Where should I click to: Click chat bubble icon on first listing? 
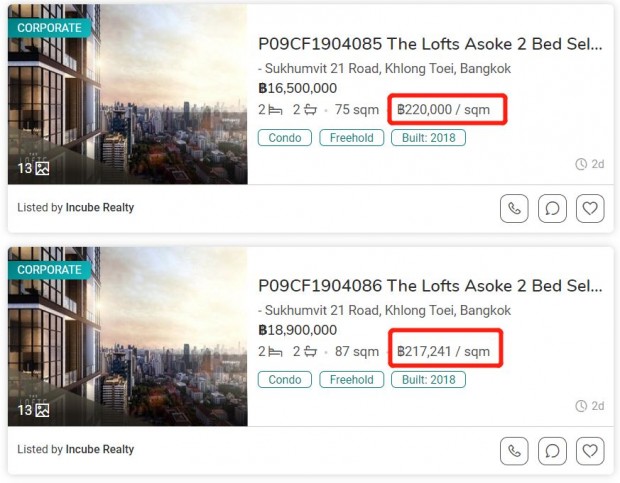pyautogui.click(x=552, y=208)
